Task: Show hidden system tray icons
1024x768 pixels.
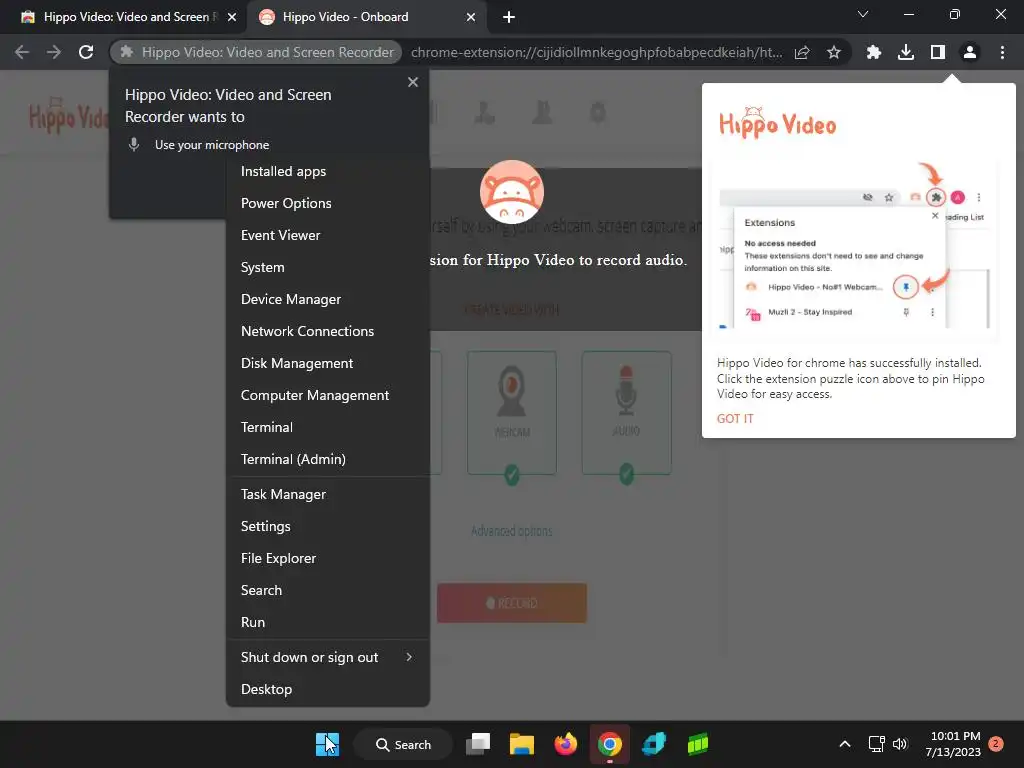Action: pos(844,744)
